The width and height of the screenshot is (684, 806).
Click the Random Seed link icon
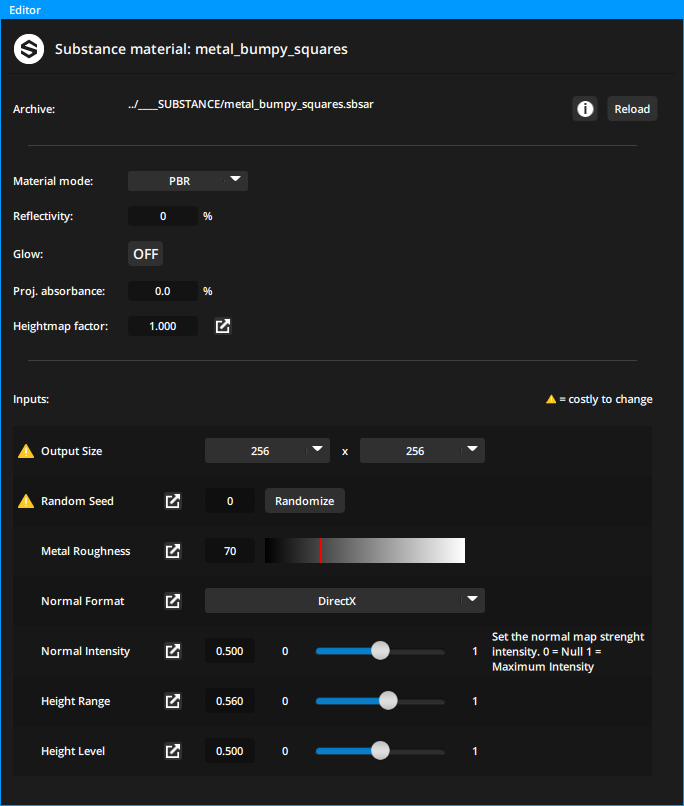tap(173, 501)
